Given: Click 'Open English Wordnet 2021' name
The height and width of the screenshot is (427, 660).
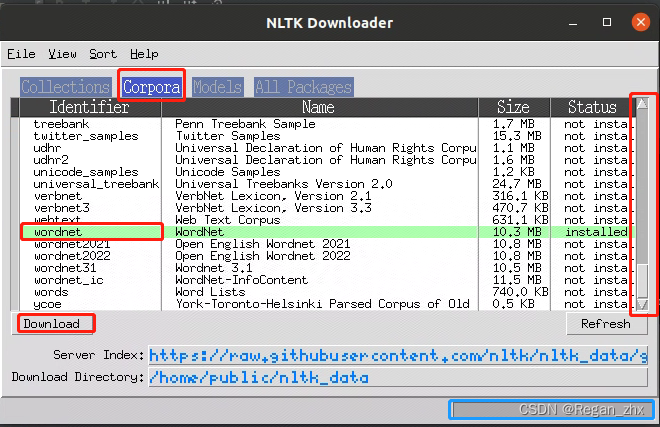Looking at the screenshot, I should 263,244.
